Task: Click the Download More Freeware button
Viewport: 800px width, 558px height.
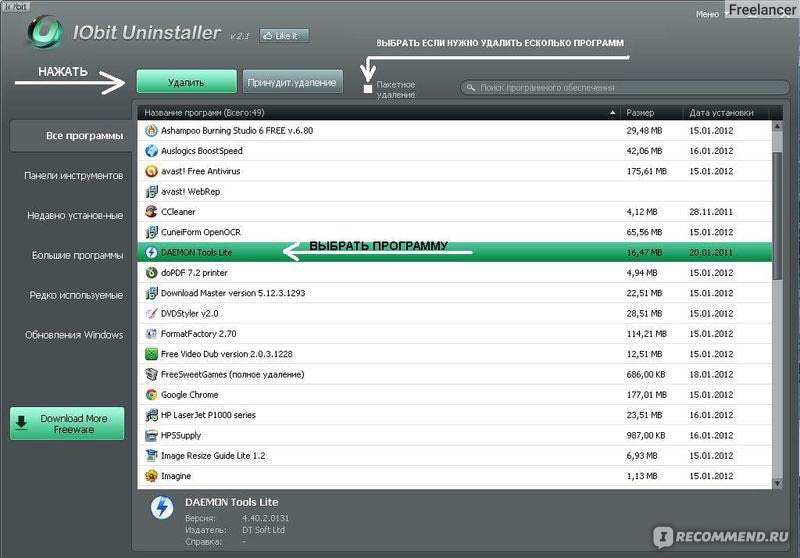Action: [67, 423]
